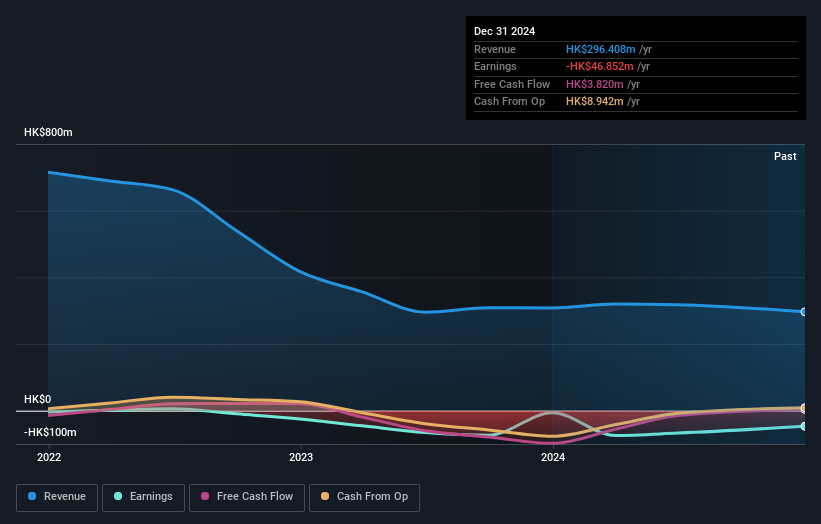This screenshot has width=821, height=524.
Task: Click the -HK$100m y-axis label
Action: (50, 432)
